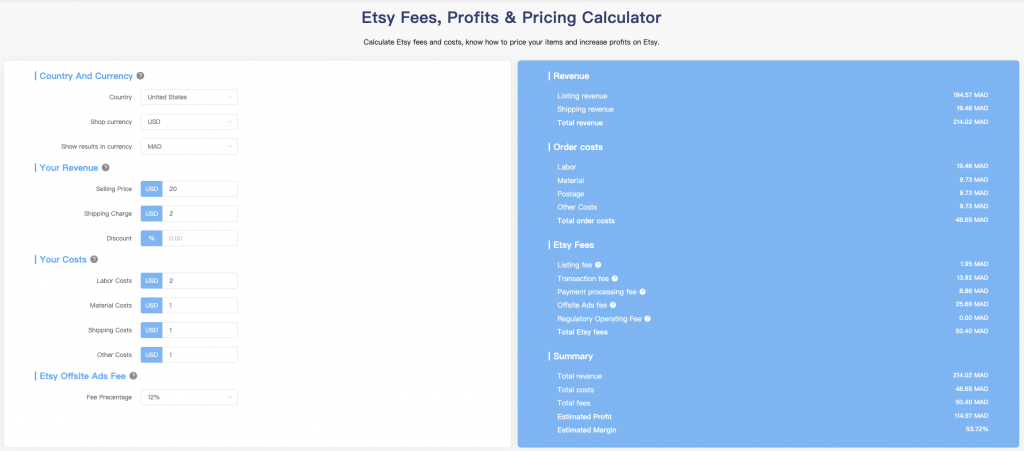This screenshot has height=451, width=1024.
Task: Click help icon beside Country And Currency
Action: (140, 76)
